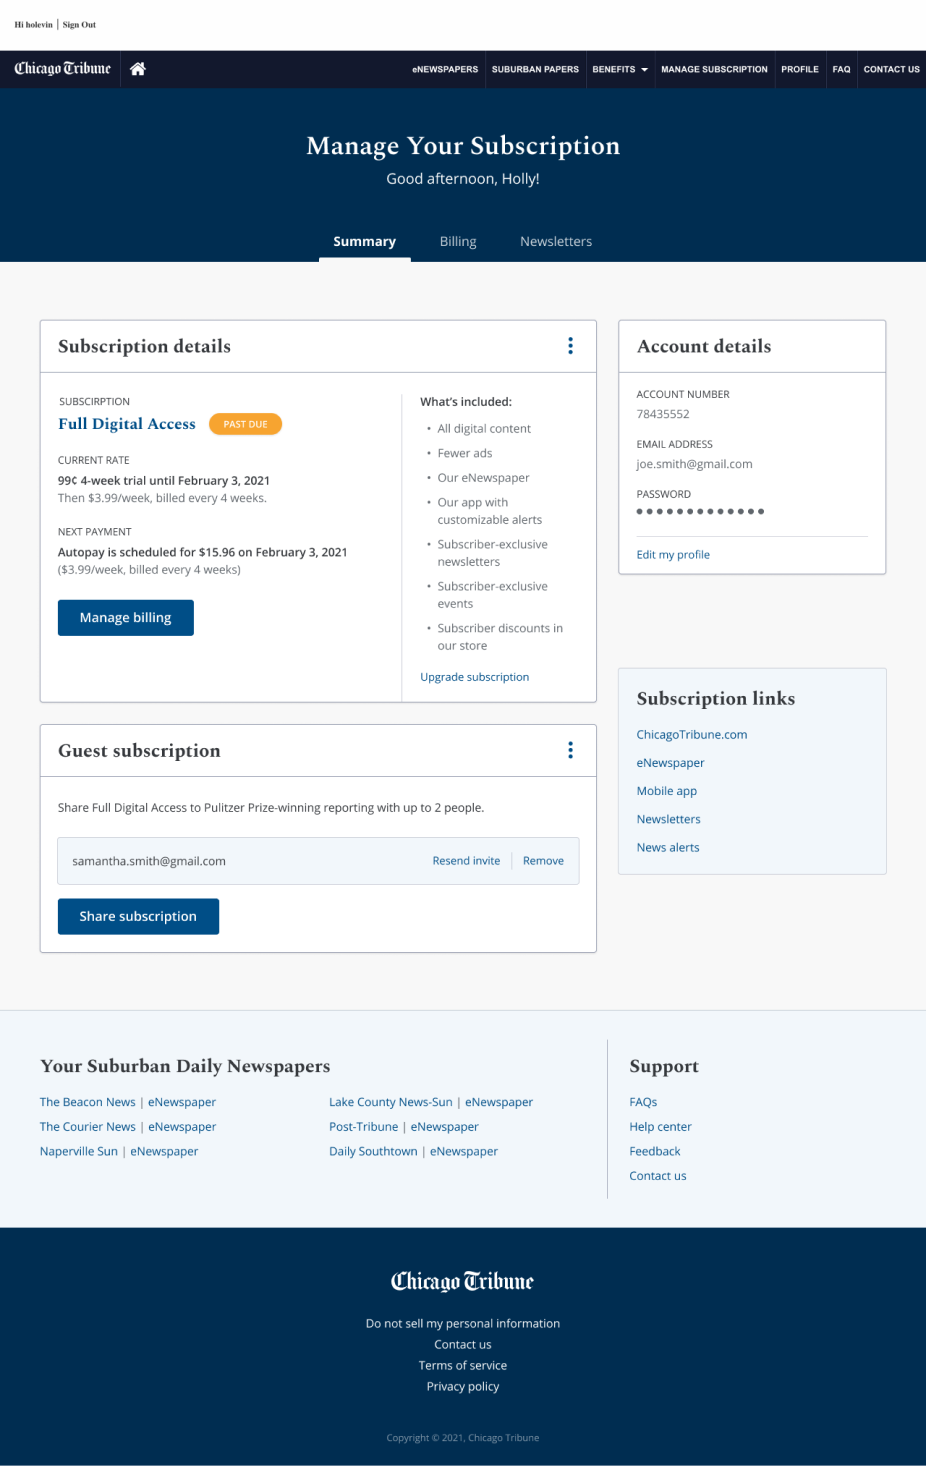
Task: Click the email joe.smith@gmail.com
Action: [695, 464]
